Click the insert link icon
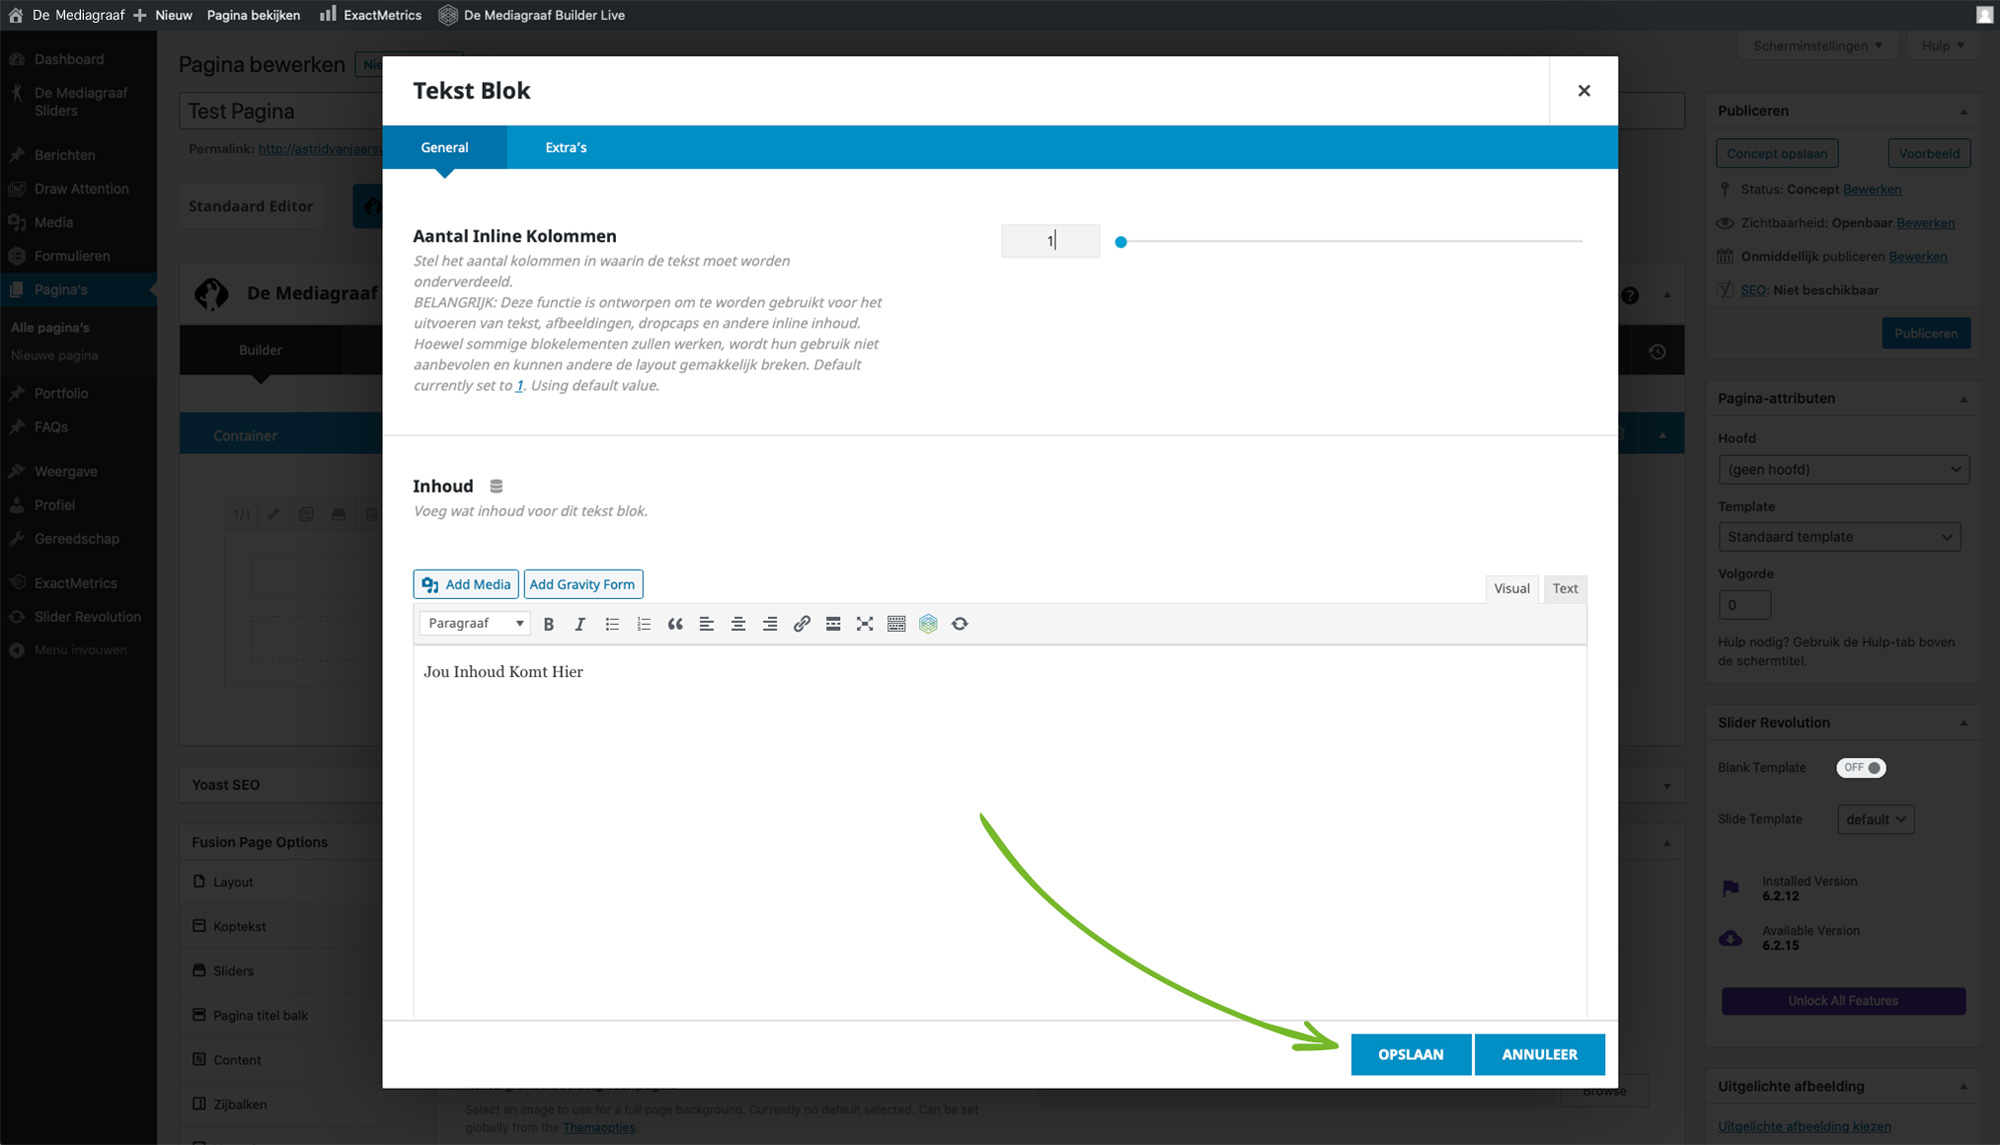The height and width of the screenshot is (1145, 2000). pyautogui.click(x=801, y=624)
